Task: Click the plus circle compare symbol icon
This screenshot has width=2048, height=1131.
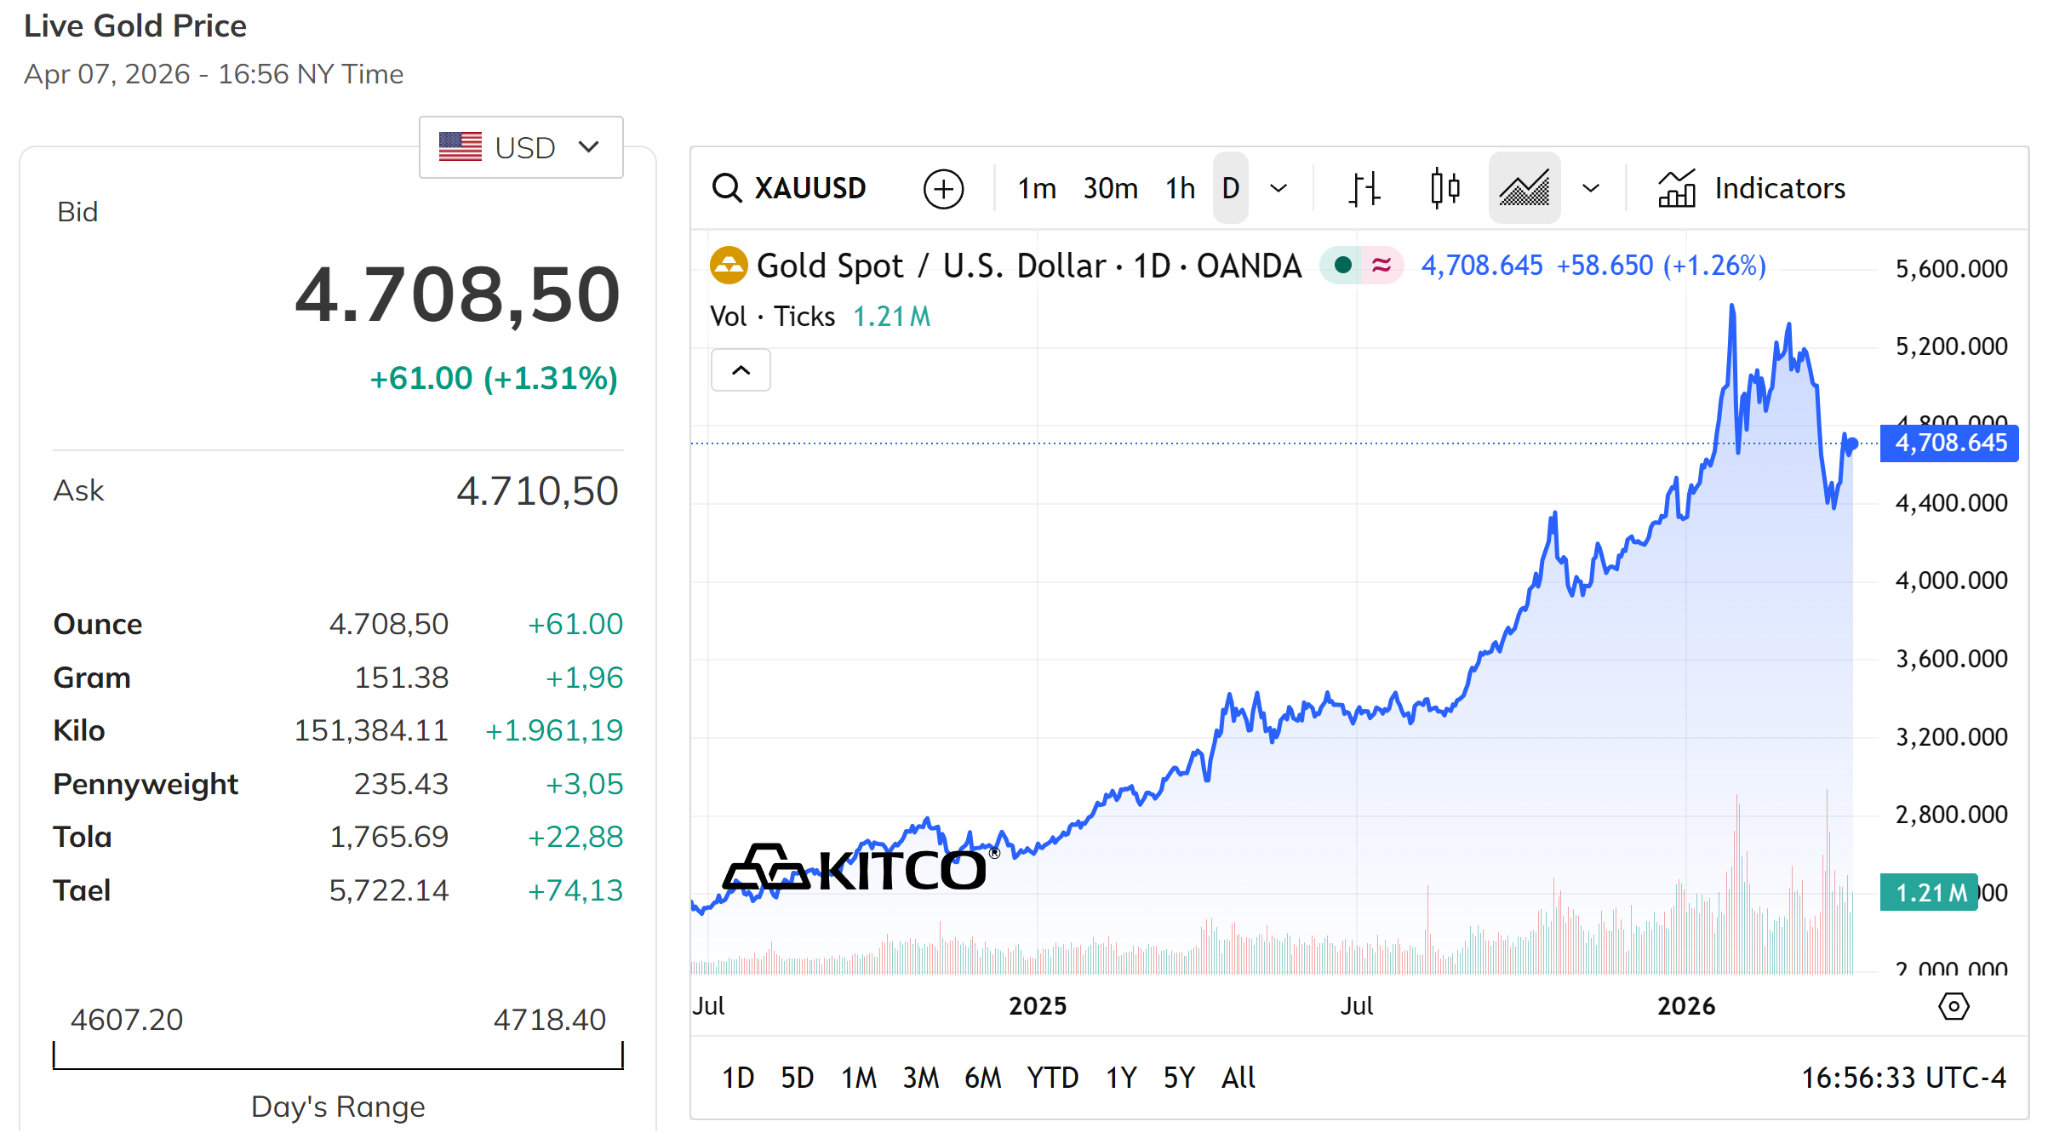Action: pyautogui.click(x=943, y=188)
